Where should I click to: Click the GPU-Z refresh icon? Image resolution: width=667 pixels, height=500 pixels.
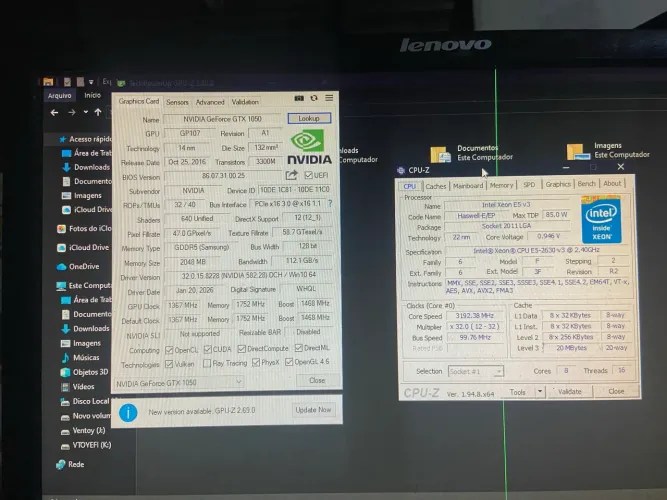pyautogui.click(x=314, y=98)
